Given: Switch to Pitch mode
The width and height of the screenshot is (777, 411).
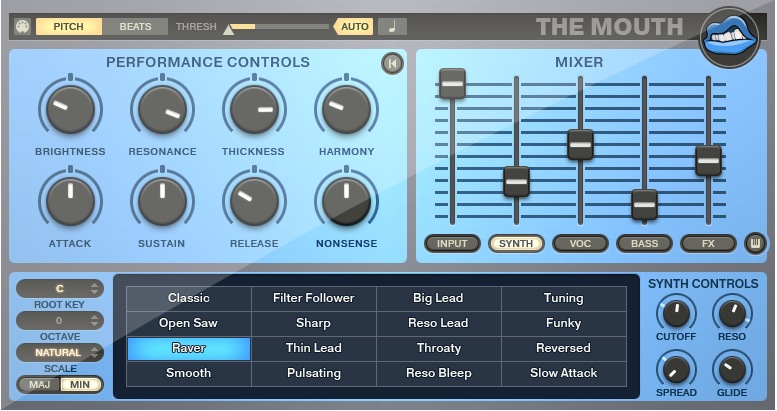Looking at the screenshot, I should click(x=69, y=26).
